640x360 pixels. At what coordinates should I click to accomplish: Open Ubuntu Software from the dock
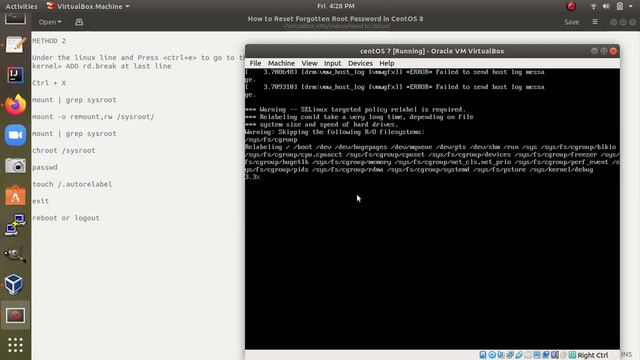tap(15, 196)
